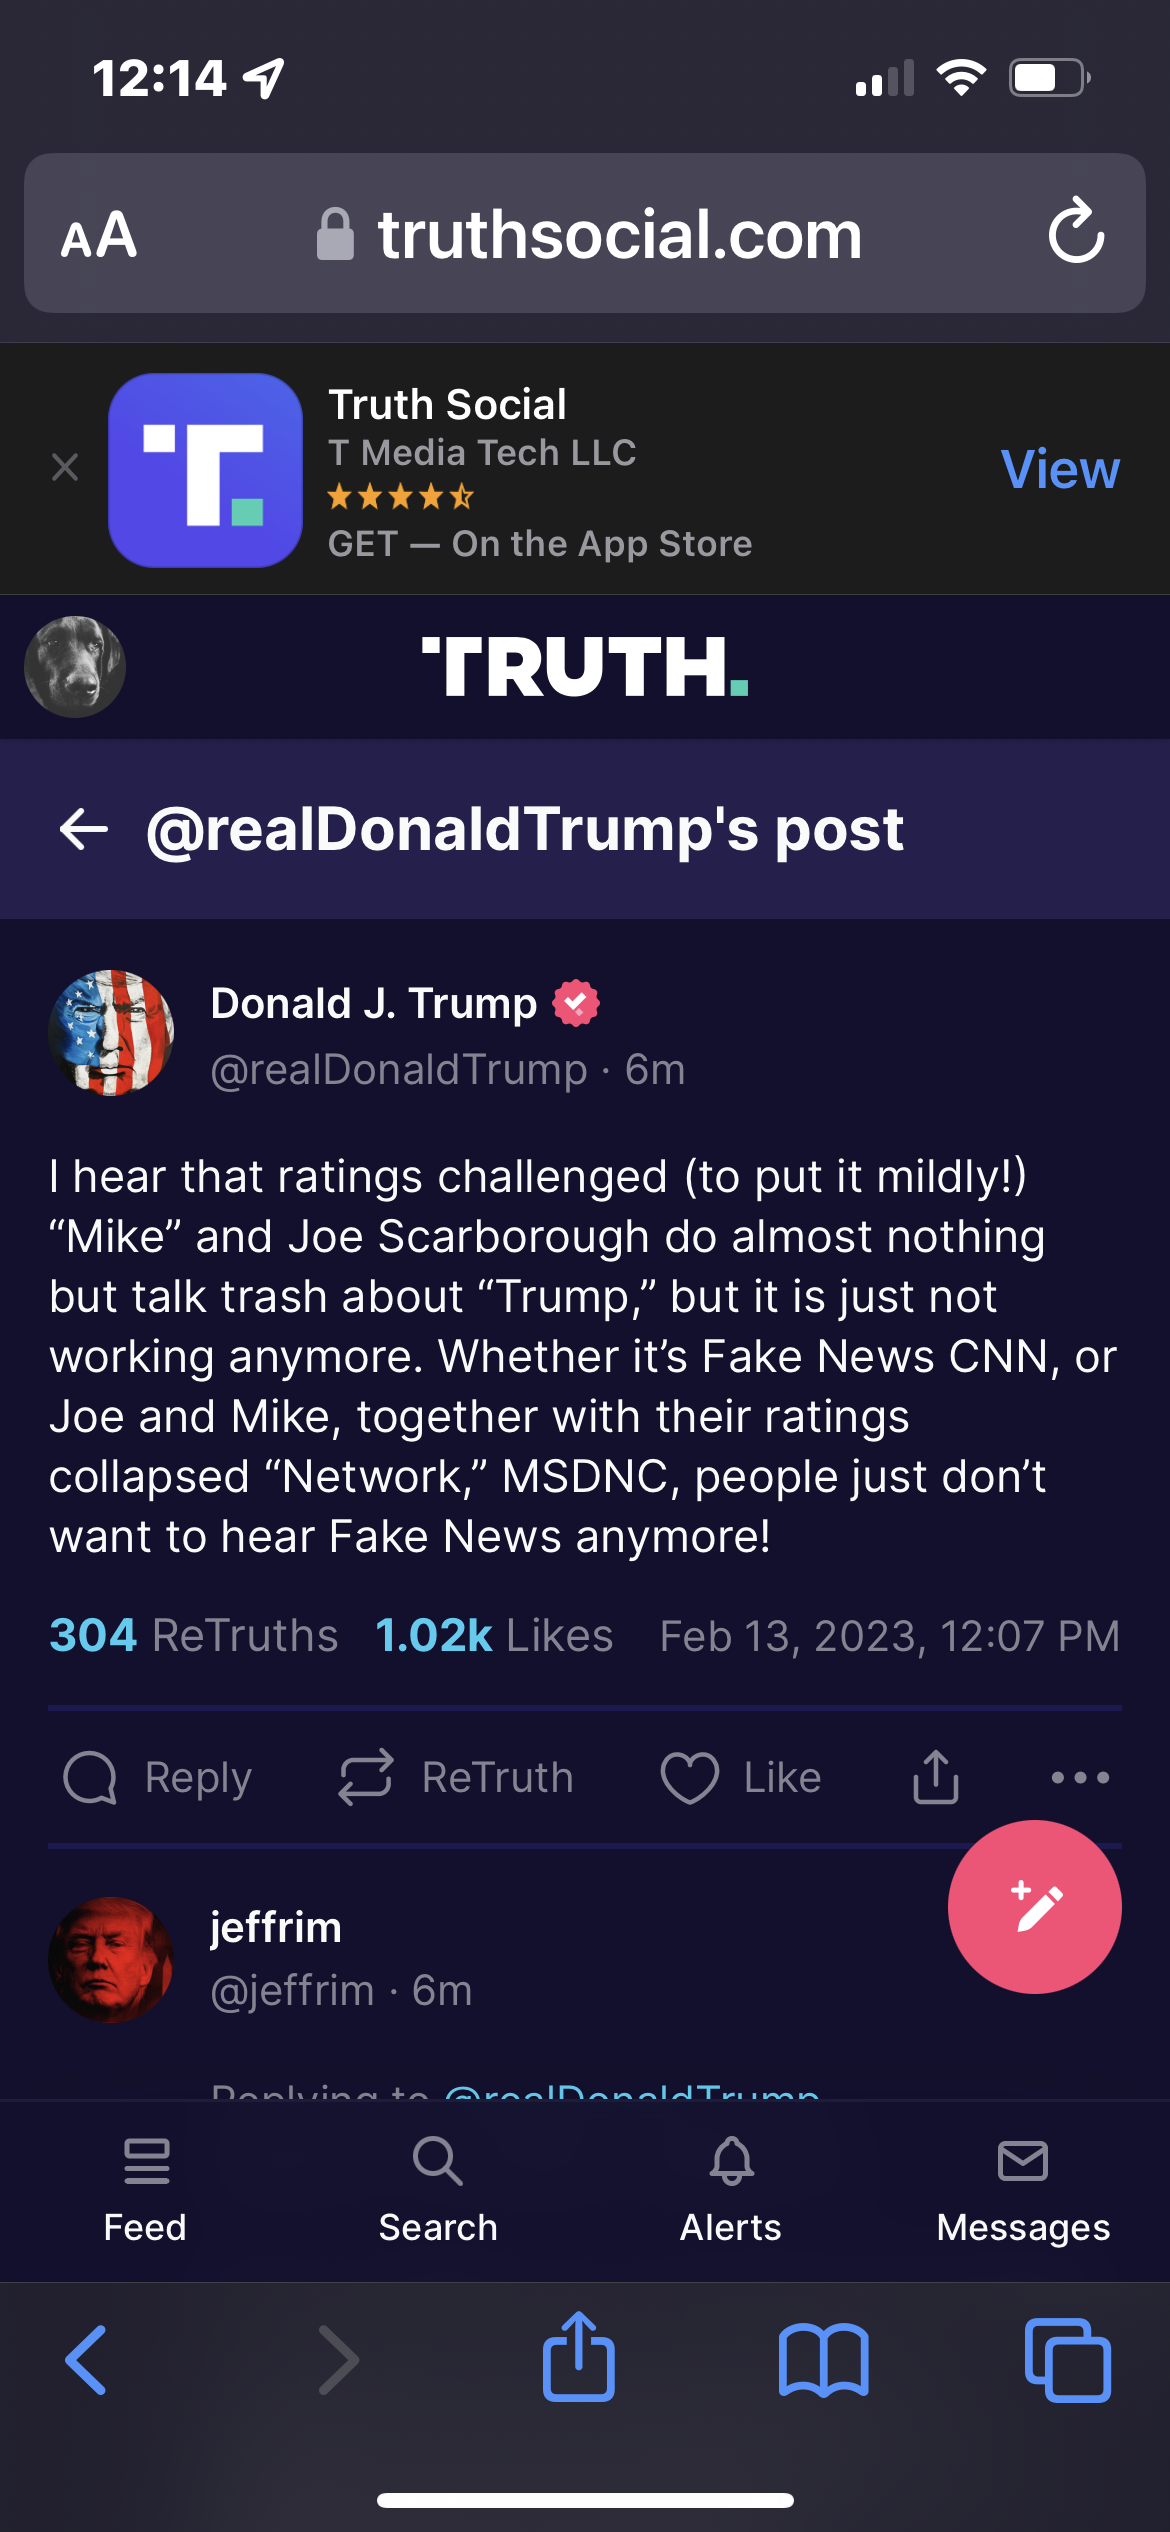
Task: Open the three-dot more options menu
Action: click(1080, 1777)
